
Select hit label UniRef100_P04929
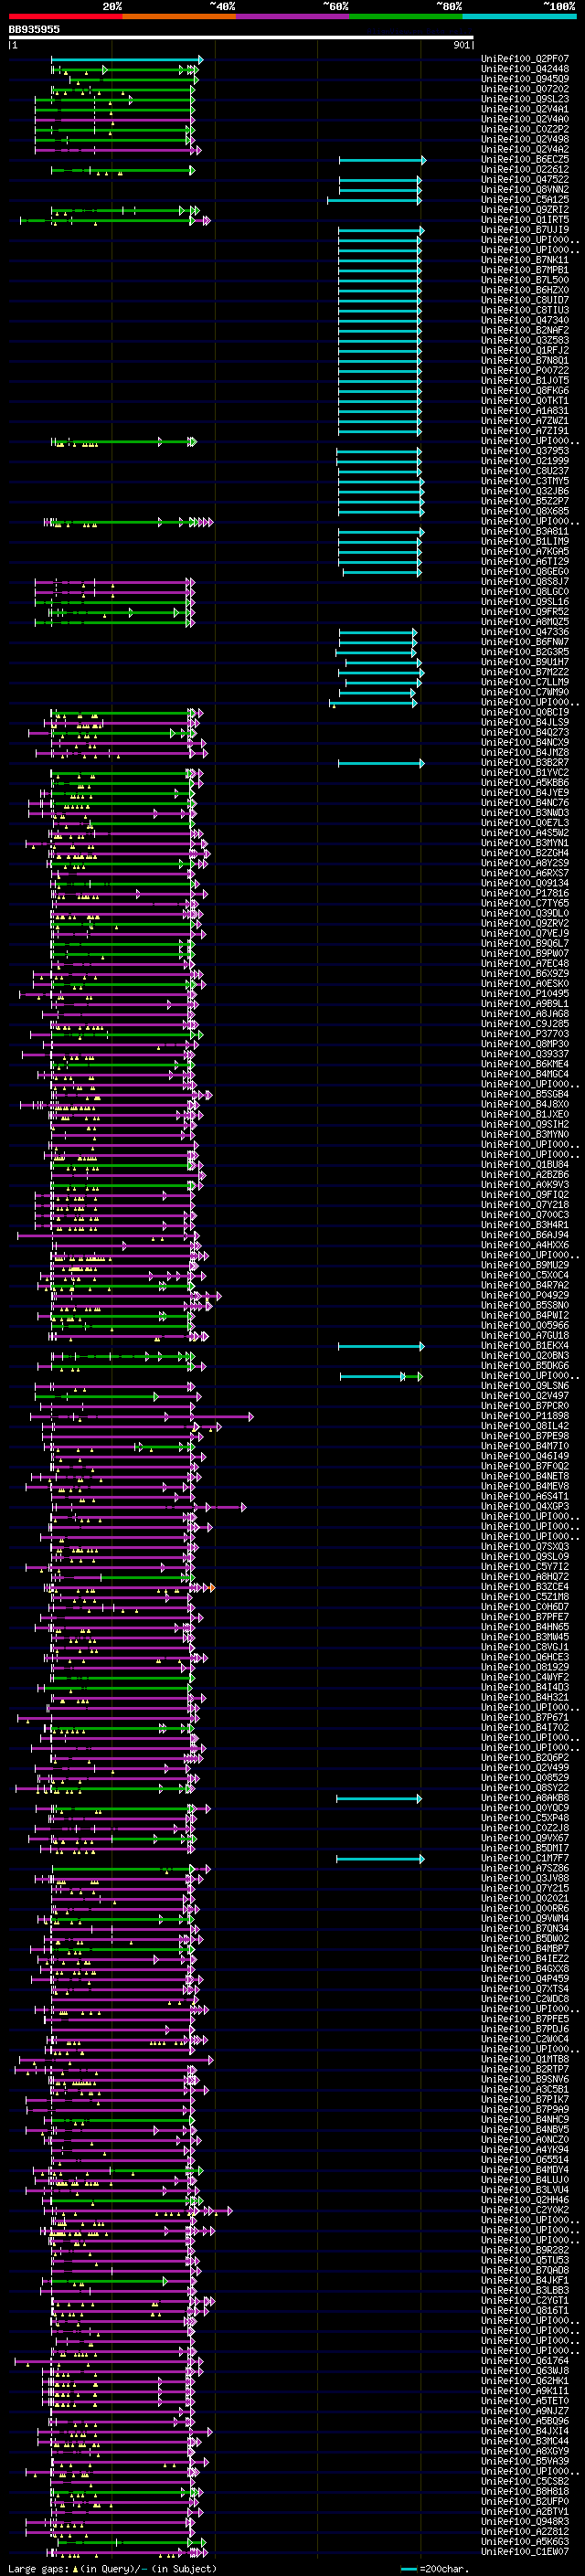click(x=525, y=1296)
